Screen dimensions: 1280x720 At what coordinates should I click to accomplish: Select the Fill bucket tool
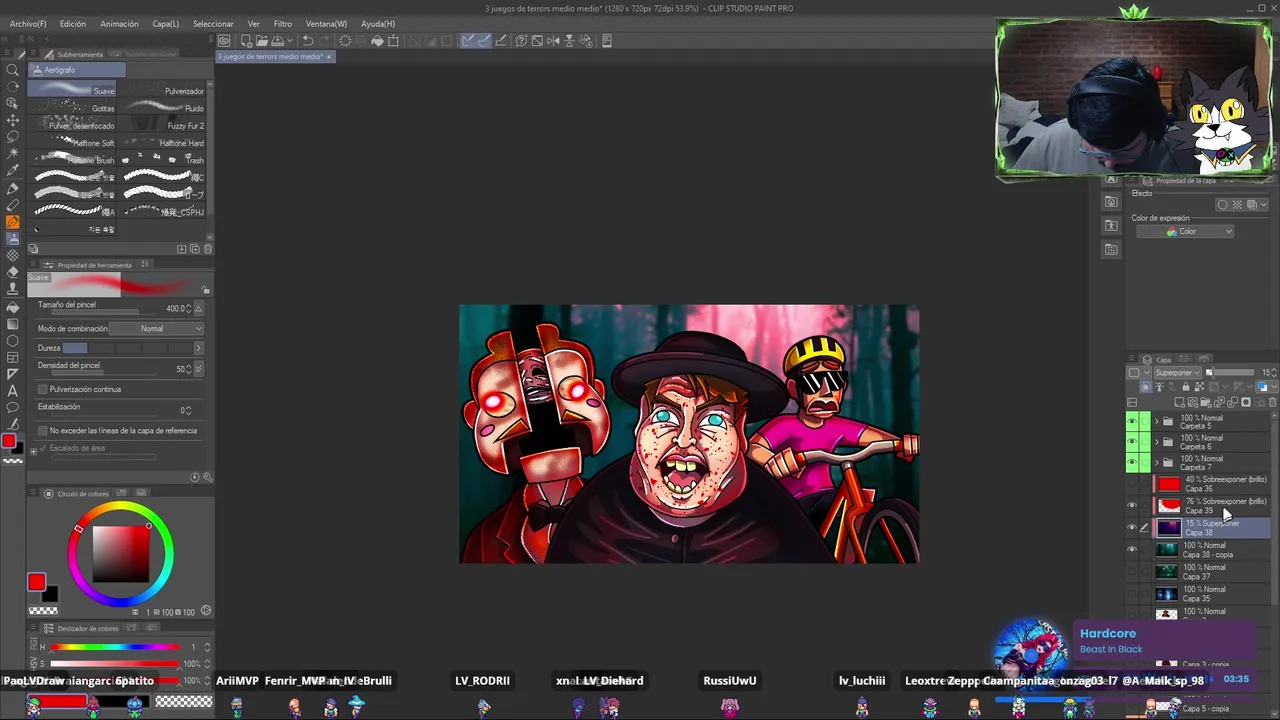click(x=13, y=307)
